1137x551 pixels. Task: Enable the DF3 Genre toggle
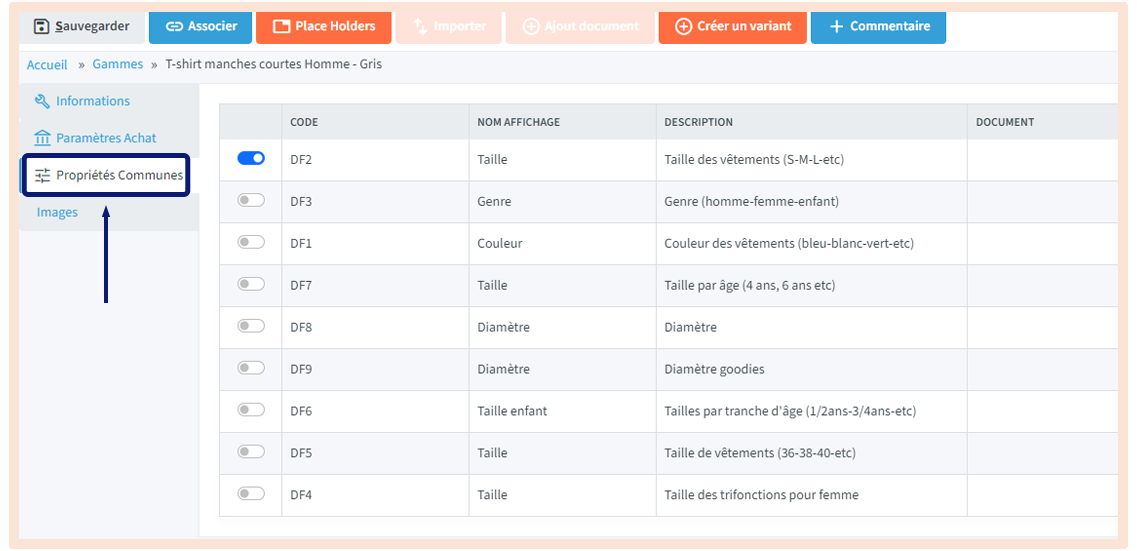(251, 201)
